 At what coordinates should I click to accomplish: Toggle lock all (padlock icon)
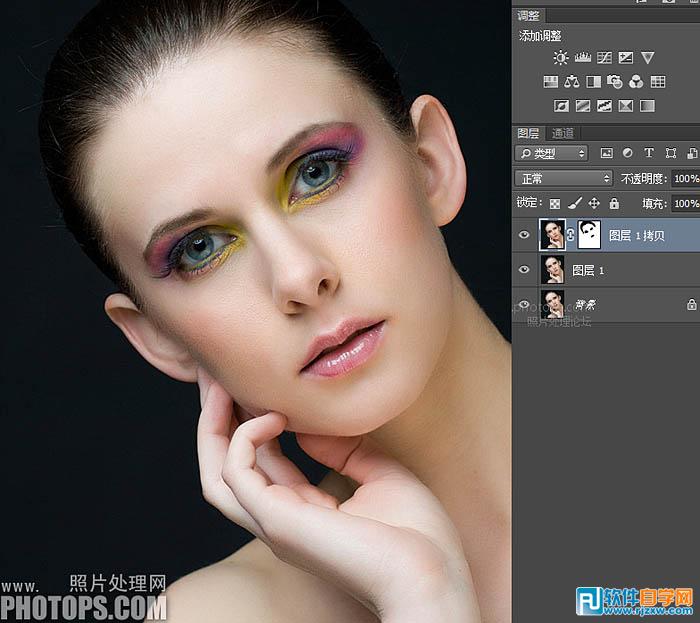pos(614,204)
